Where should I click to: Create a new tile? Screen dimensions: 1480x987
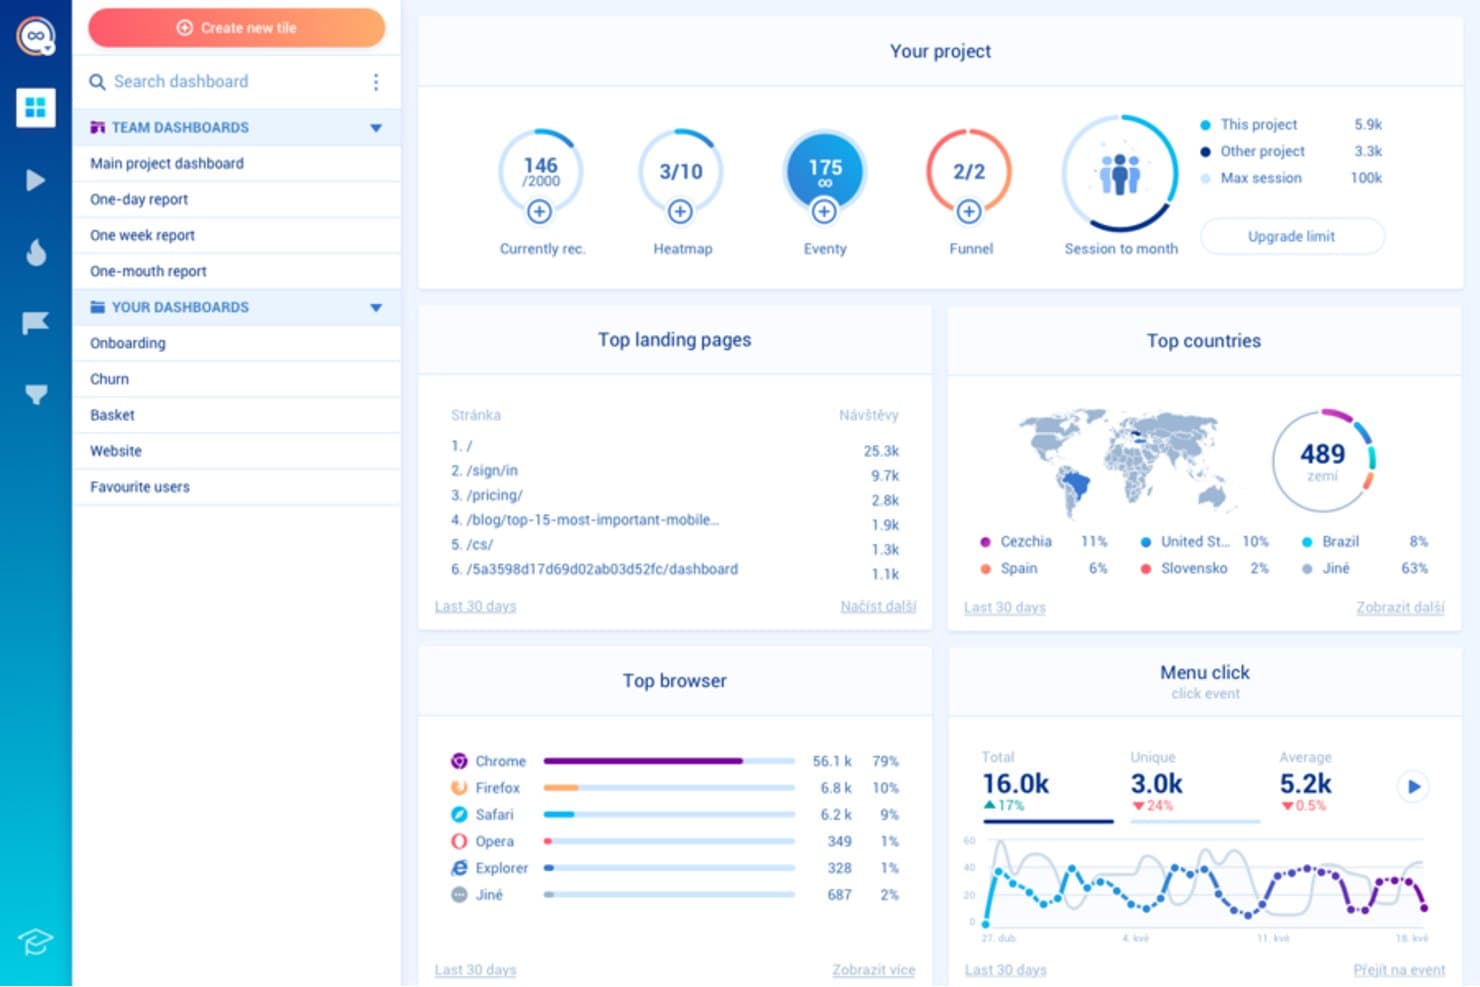click(237, 28)
